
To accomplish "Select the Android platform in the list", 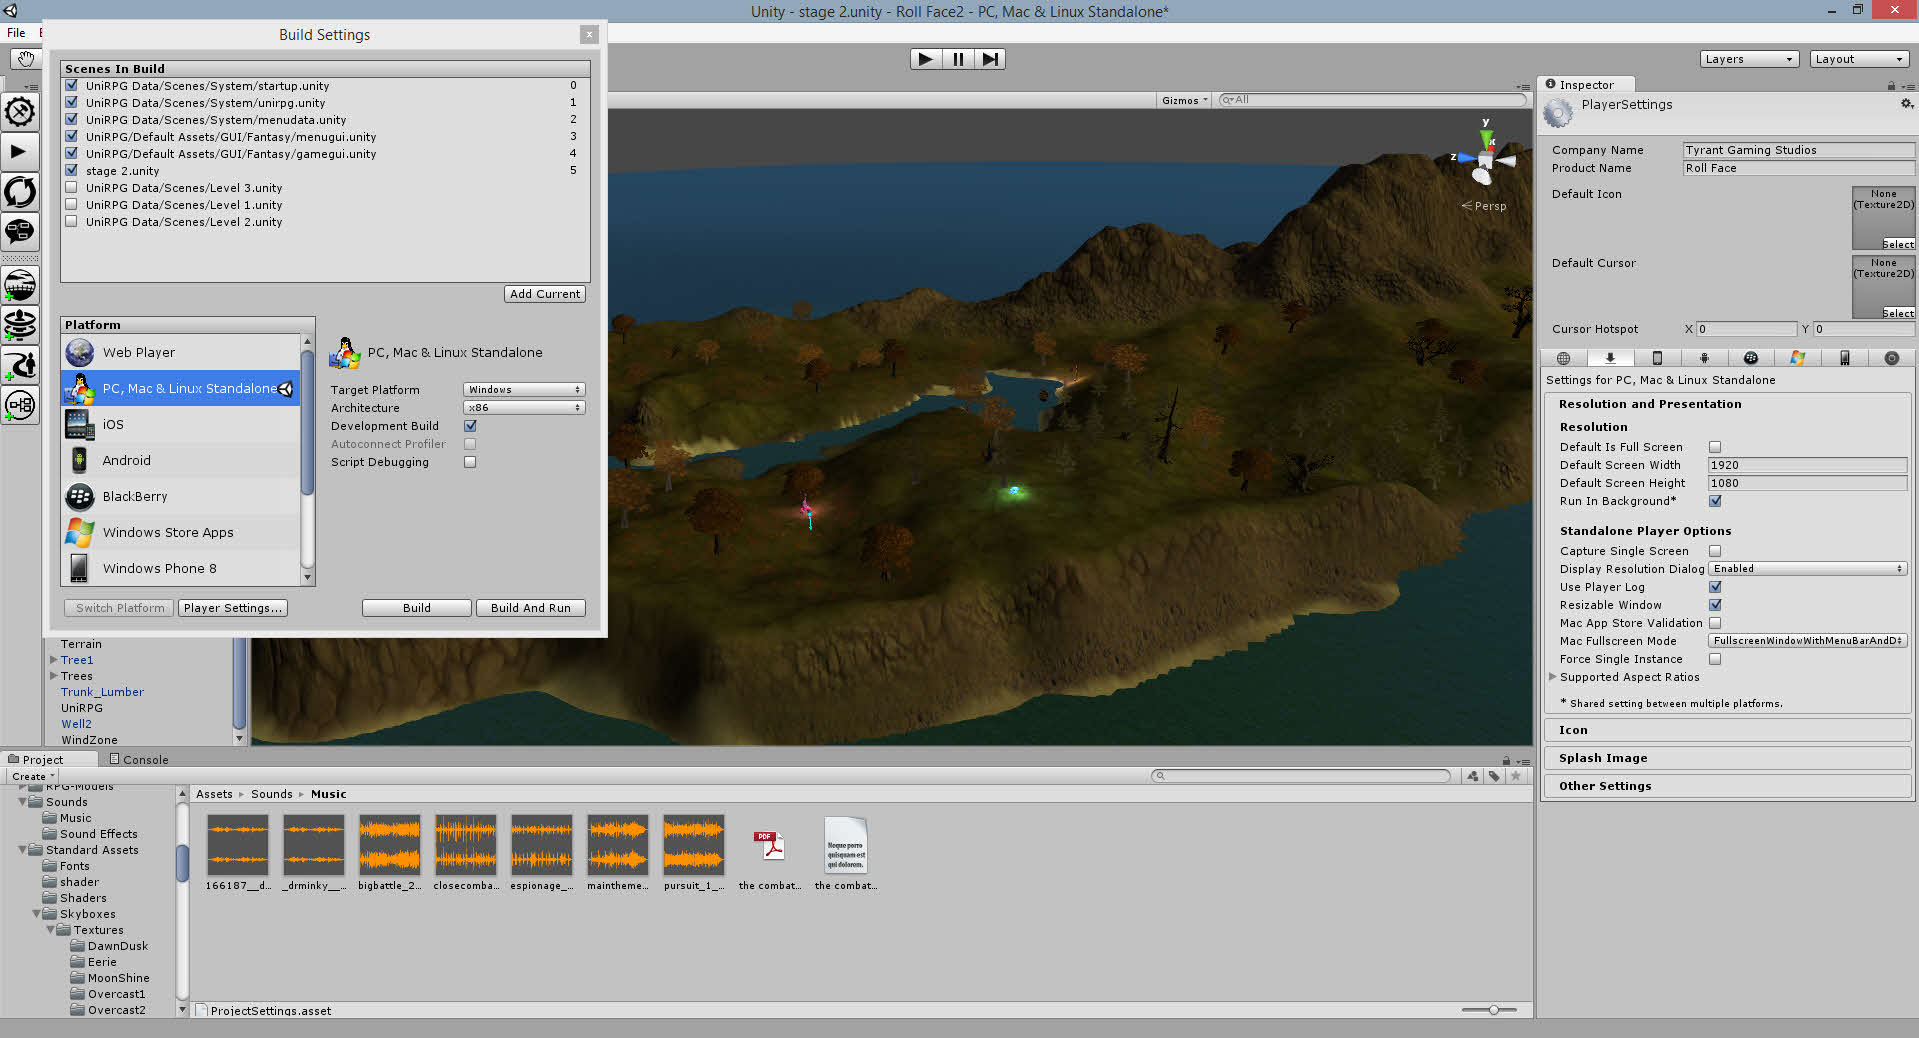I will point(181,460).
